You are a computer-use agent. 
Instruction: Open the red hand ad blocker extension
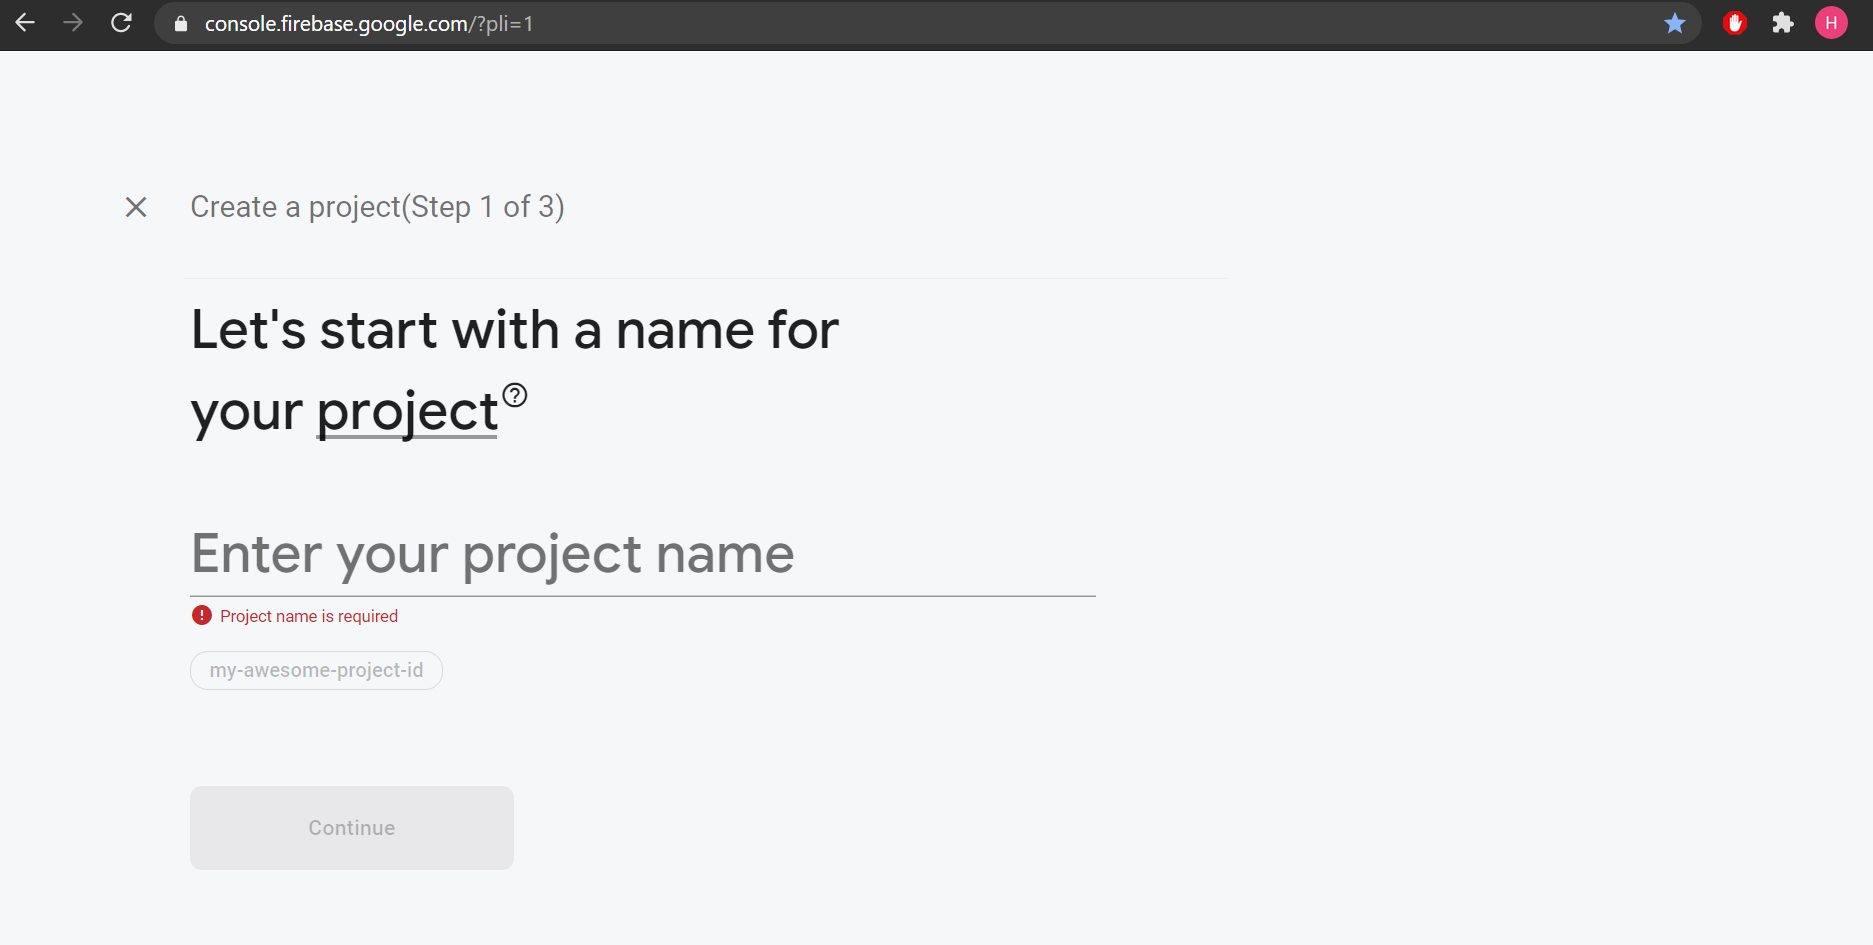point(1735,23)
